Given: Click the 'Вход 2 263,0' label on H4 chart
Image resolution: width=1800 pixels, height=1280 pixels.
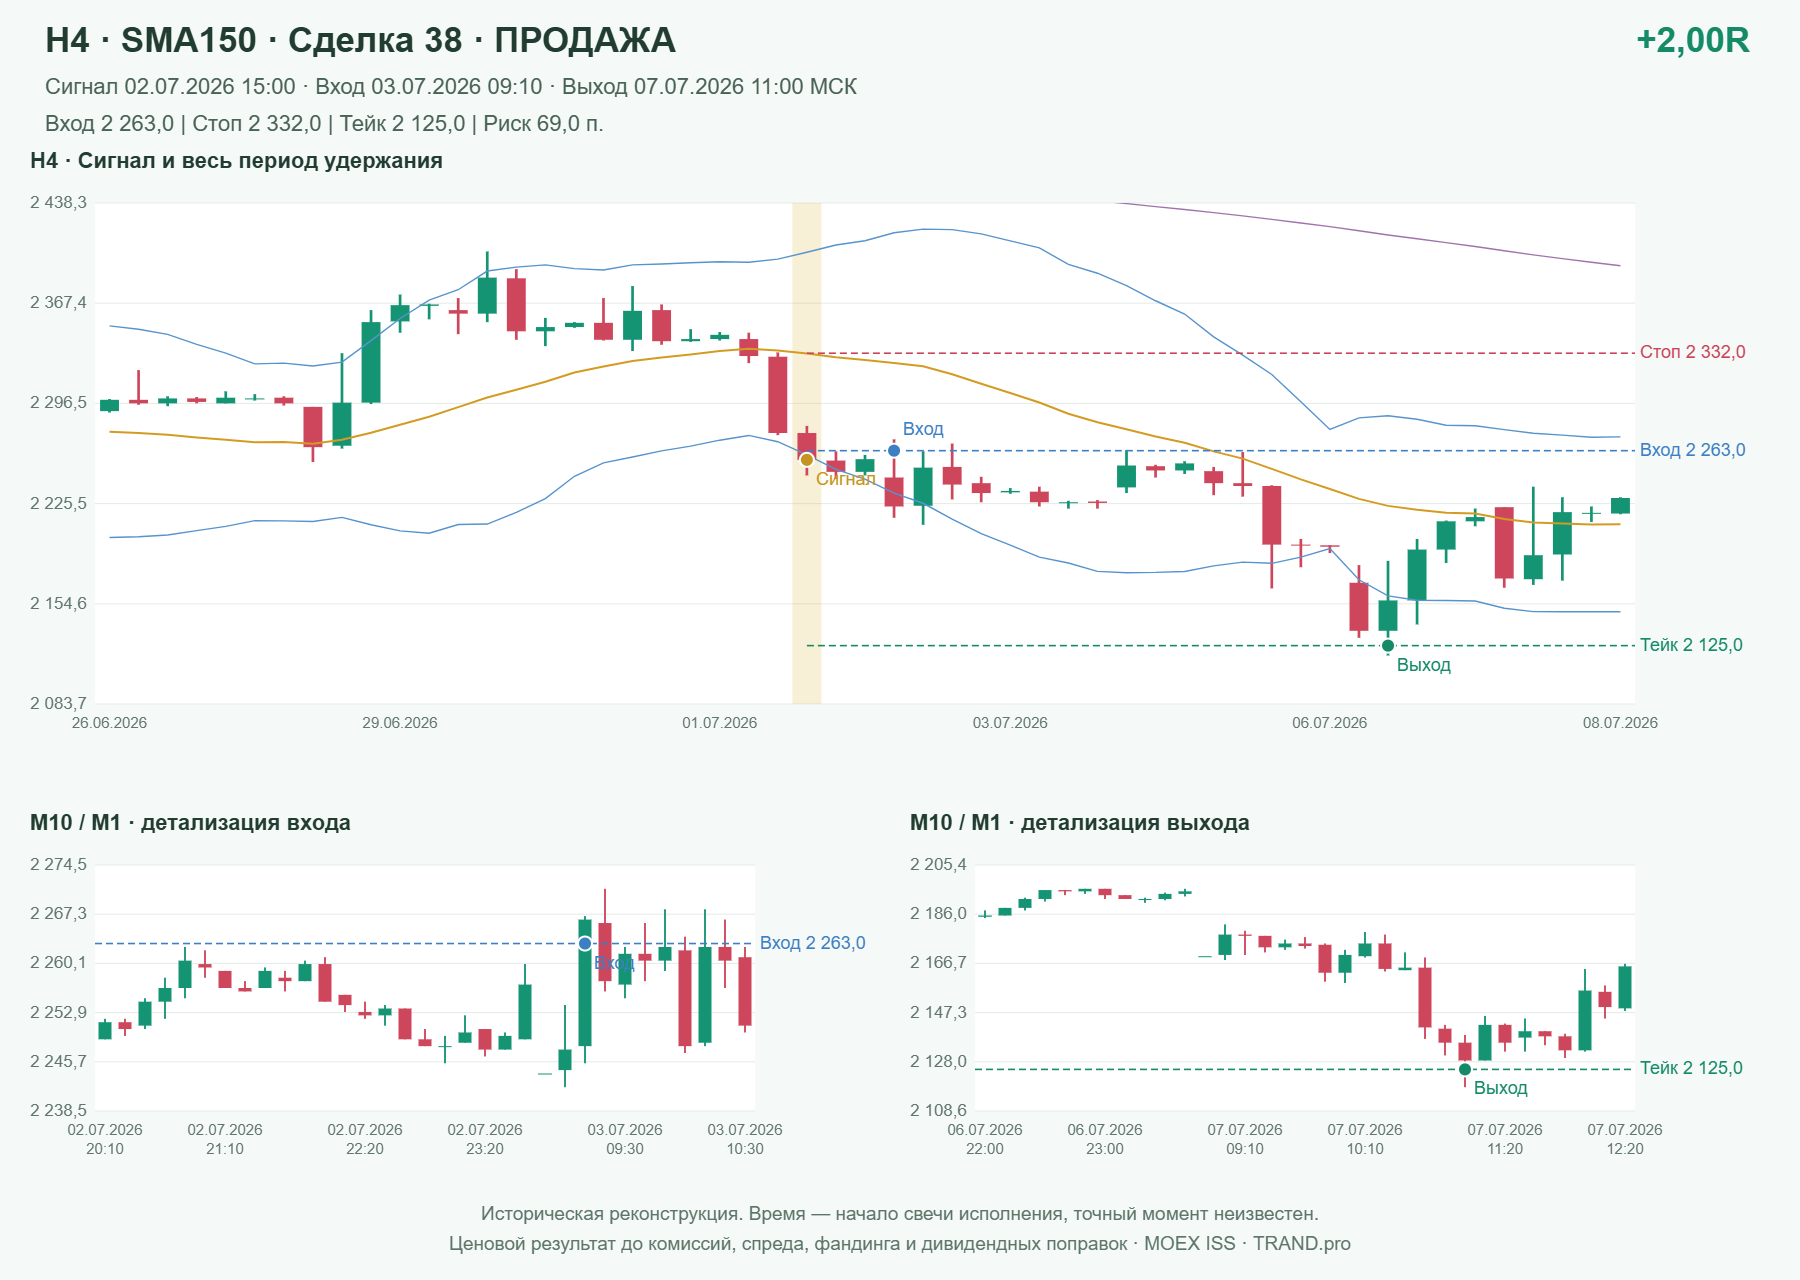Looking at the screenshot, I should pos(1692,450).
